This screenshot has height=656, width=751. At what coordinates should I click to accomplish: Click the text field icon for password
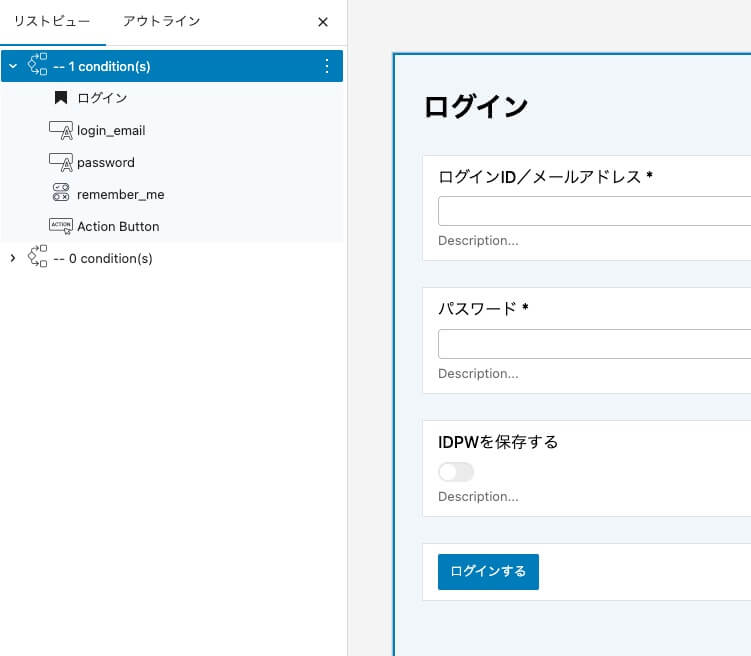click(x=61, y=162)
